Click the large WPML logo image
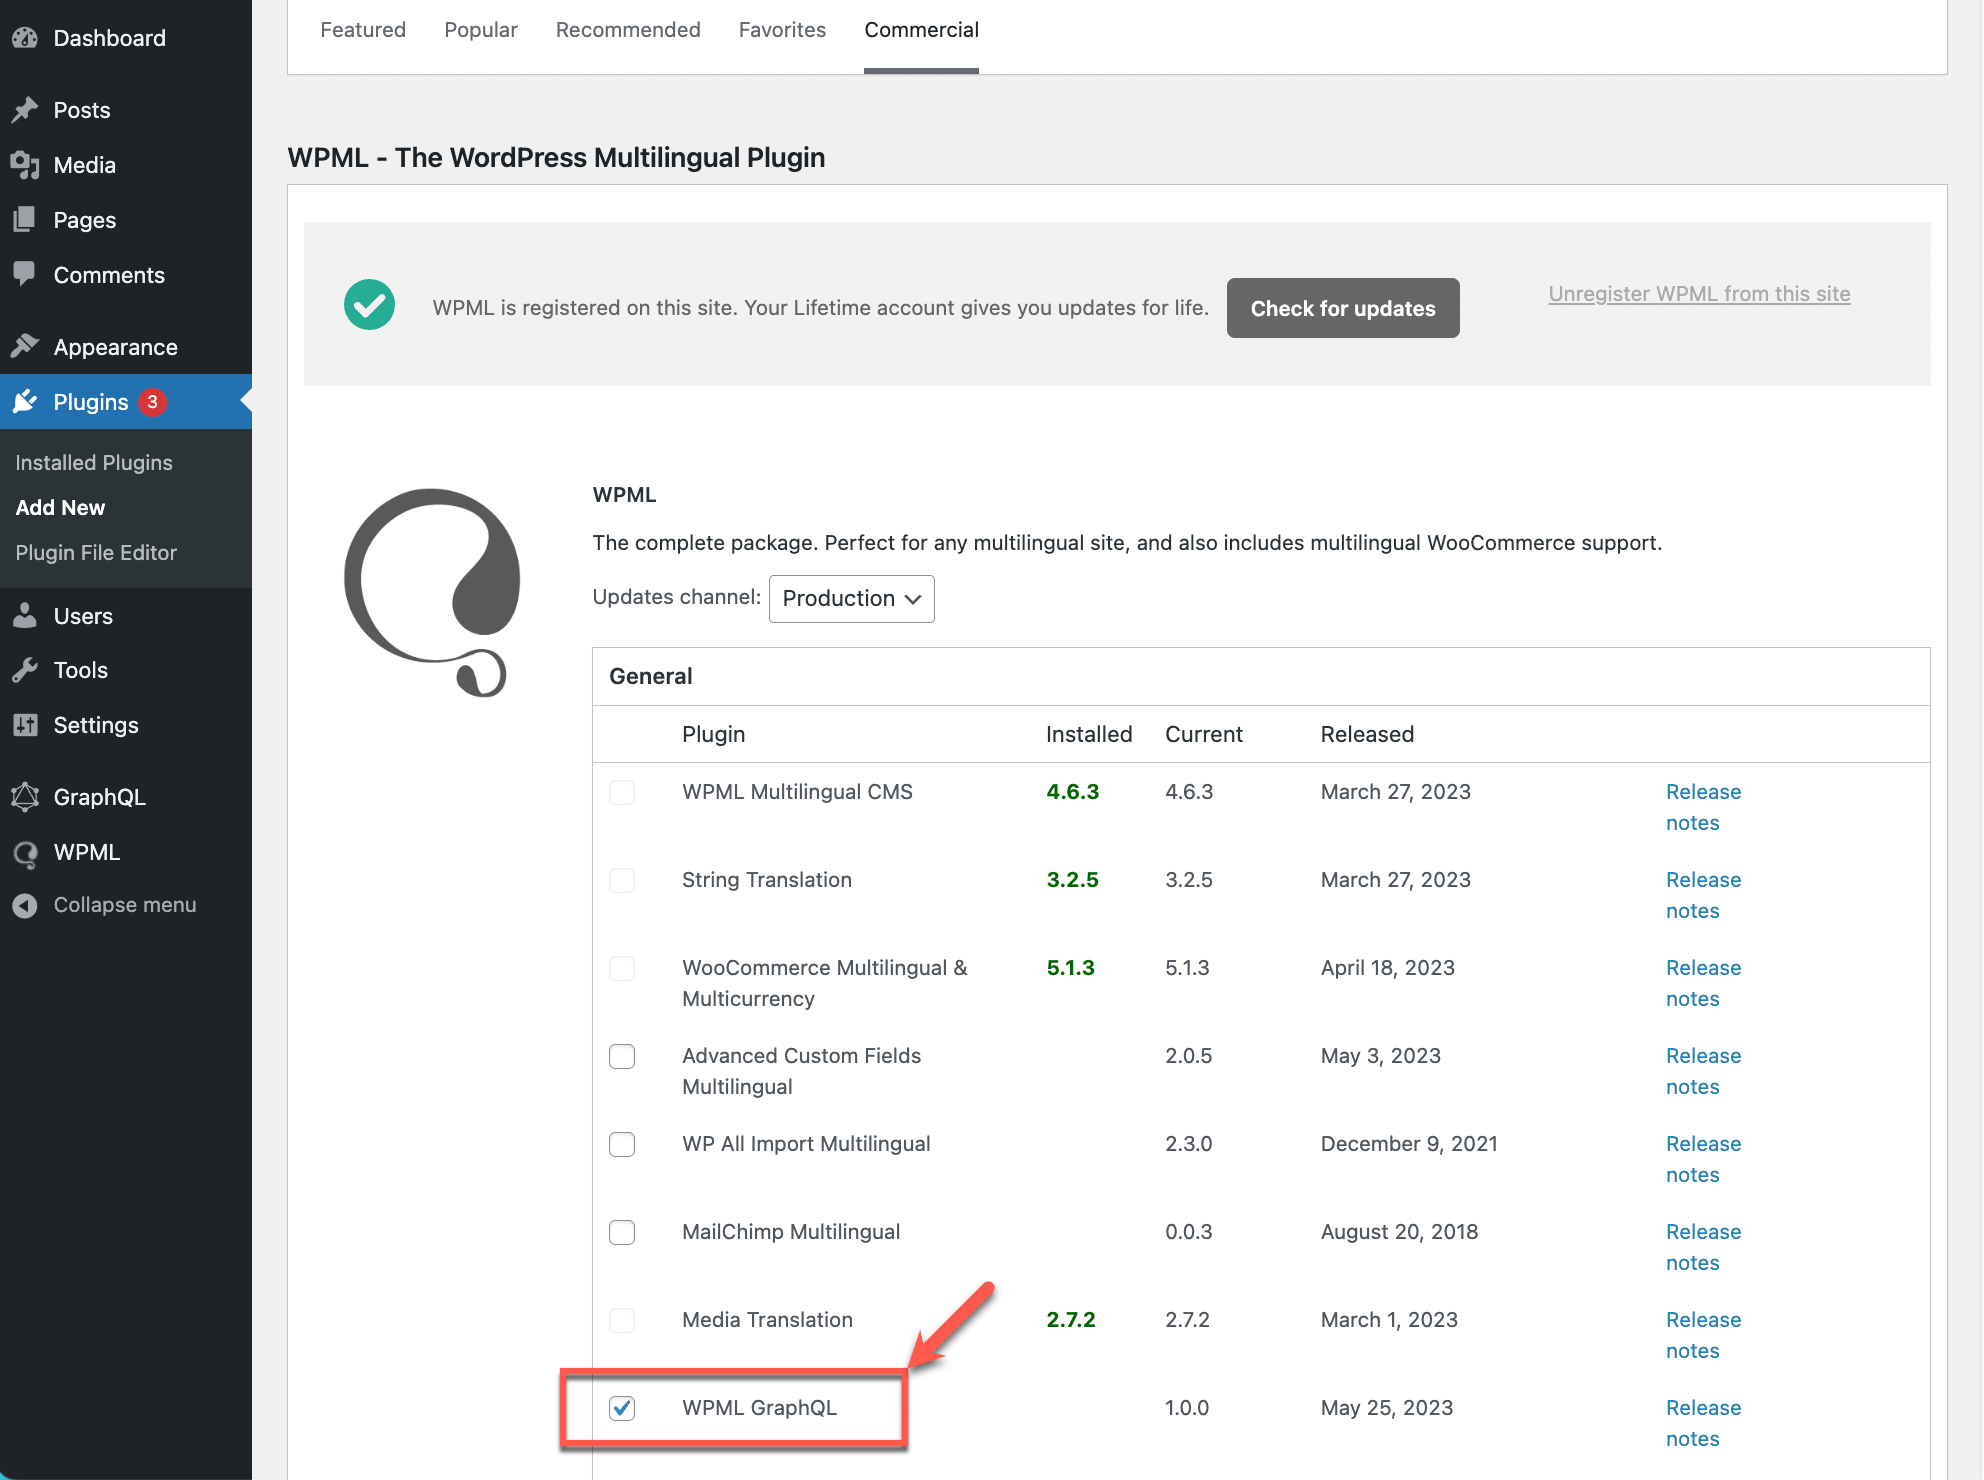This screenshot has height=1480, width=1984. 432,592
